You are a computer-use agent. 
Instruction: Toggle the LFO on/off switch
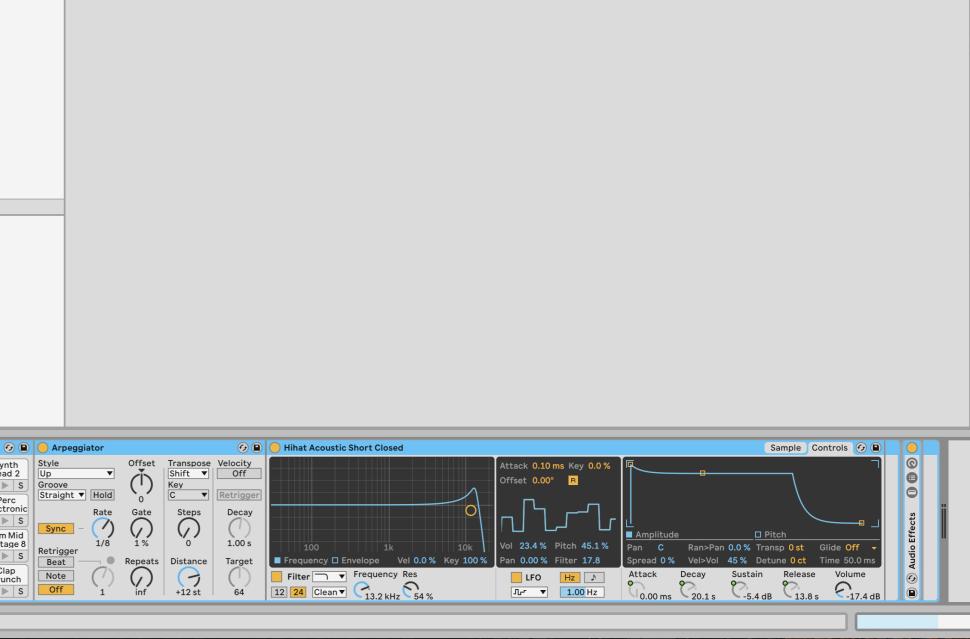tap(516, 578)
